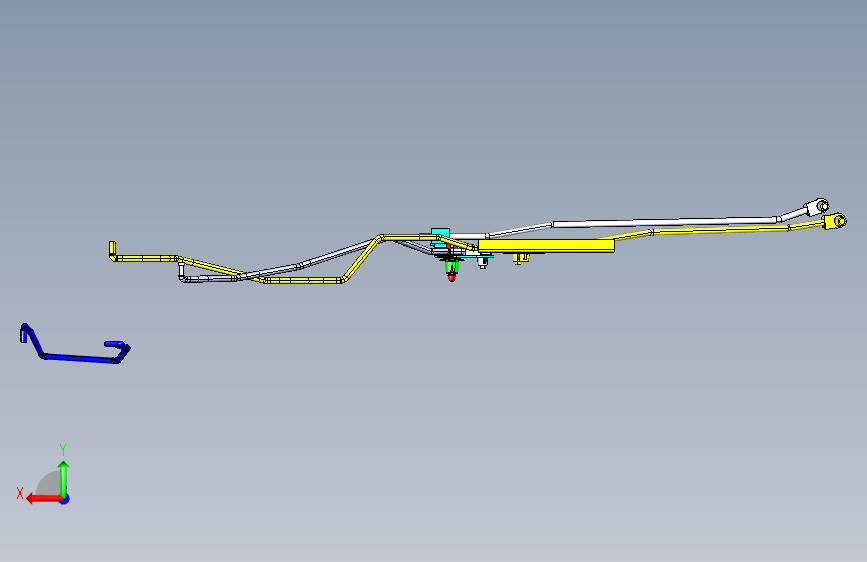The image size is (867, 562).
Task: Select the yellow hook at left pipe end
Action: click(112, 251)
